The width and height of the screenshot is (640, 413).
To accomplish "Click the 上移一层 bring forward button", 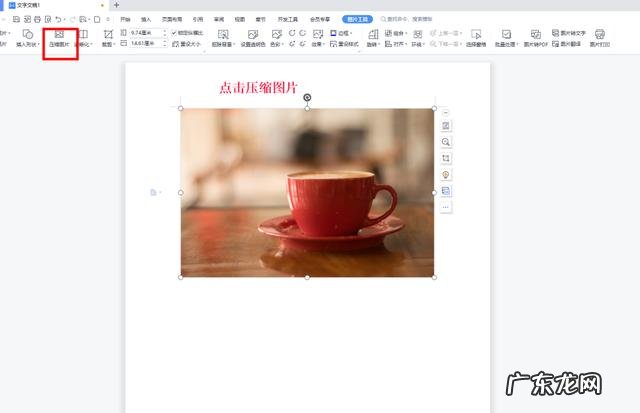I will tap(446, 33).
